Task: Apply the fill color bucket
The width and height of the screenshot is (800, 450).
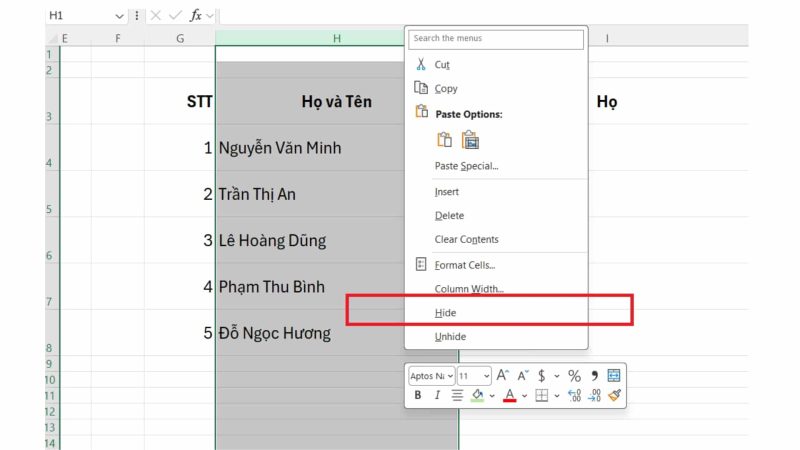Action: tap(478, 395)
